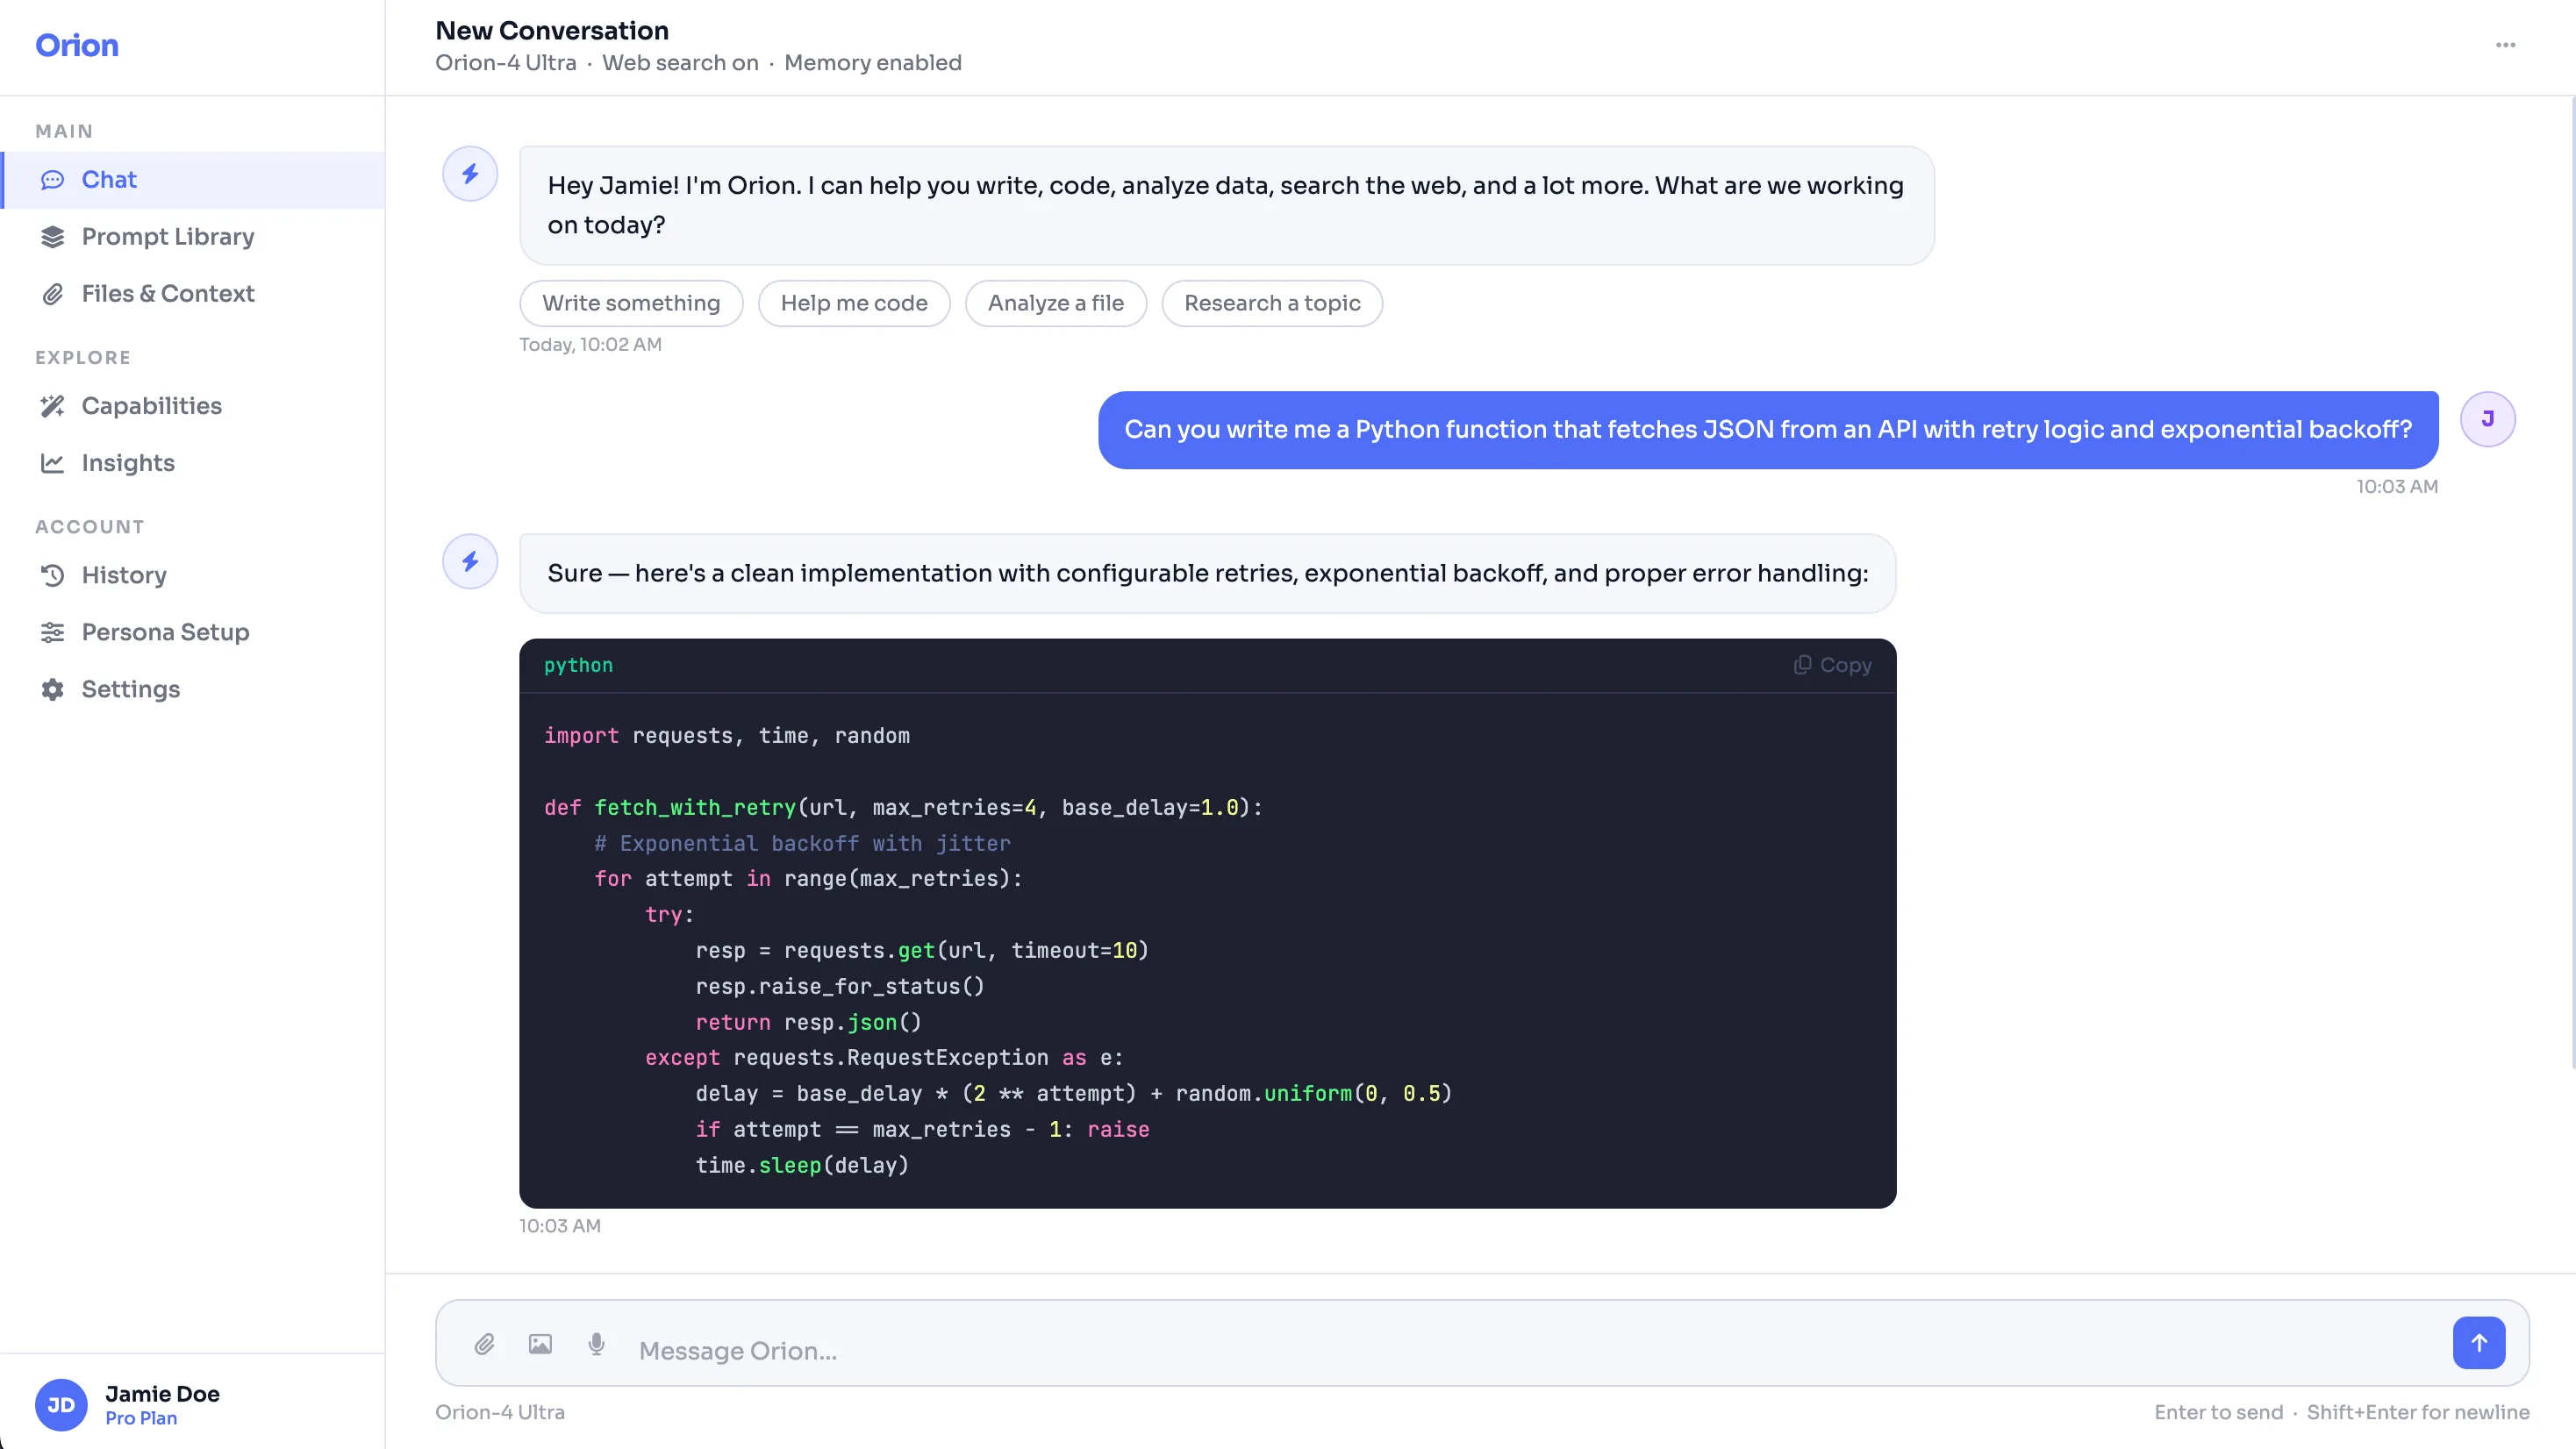
Task: Open conversation History
Action: click(x=193, y=575)
